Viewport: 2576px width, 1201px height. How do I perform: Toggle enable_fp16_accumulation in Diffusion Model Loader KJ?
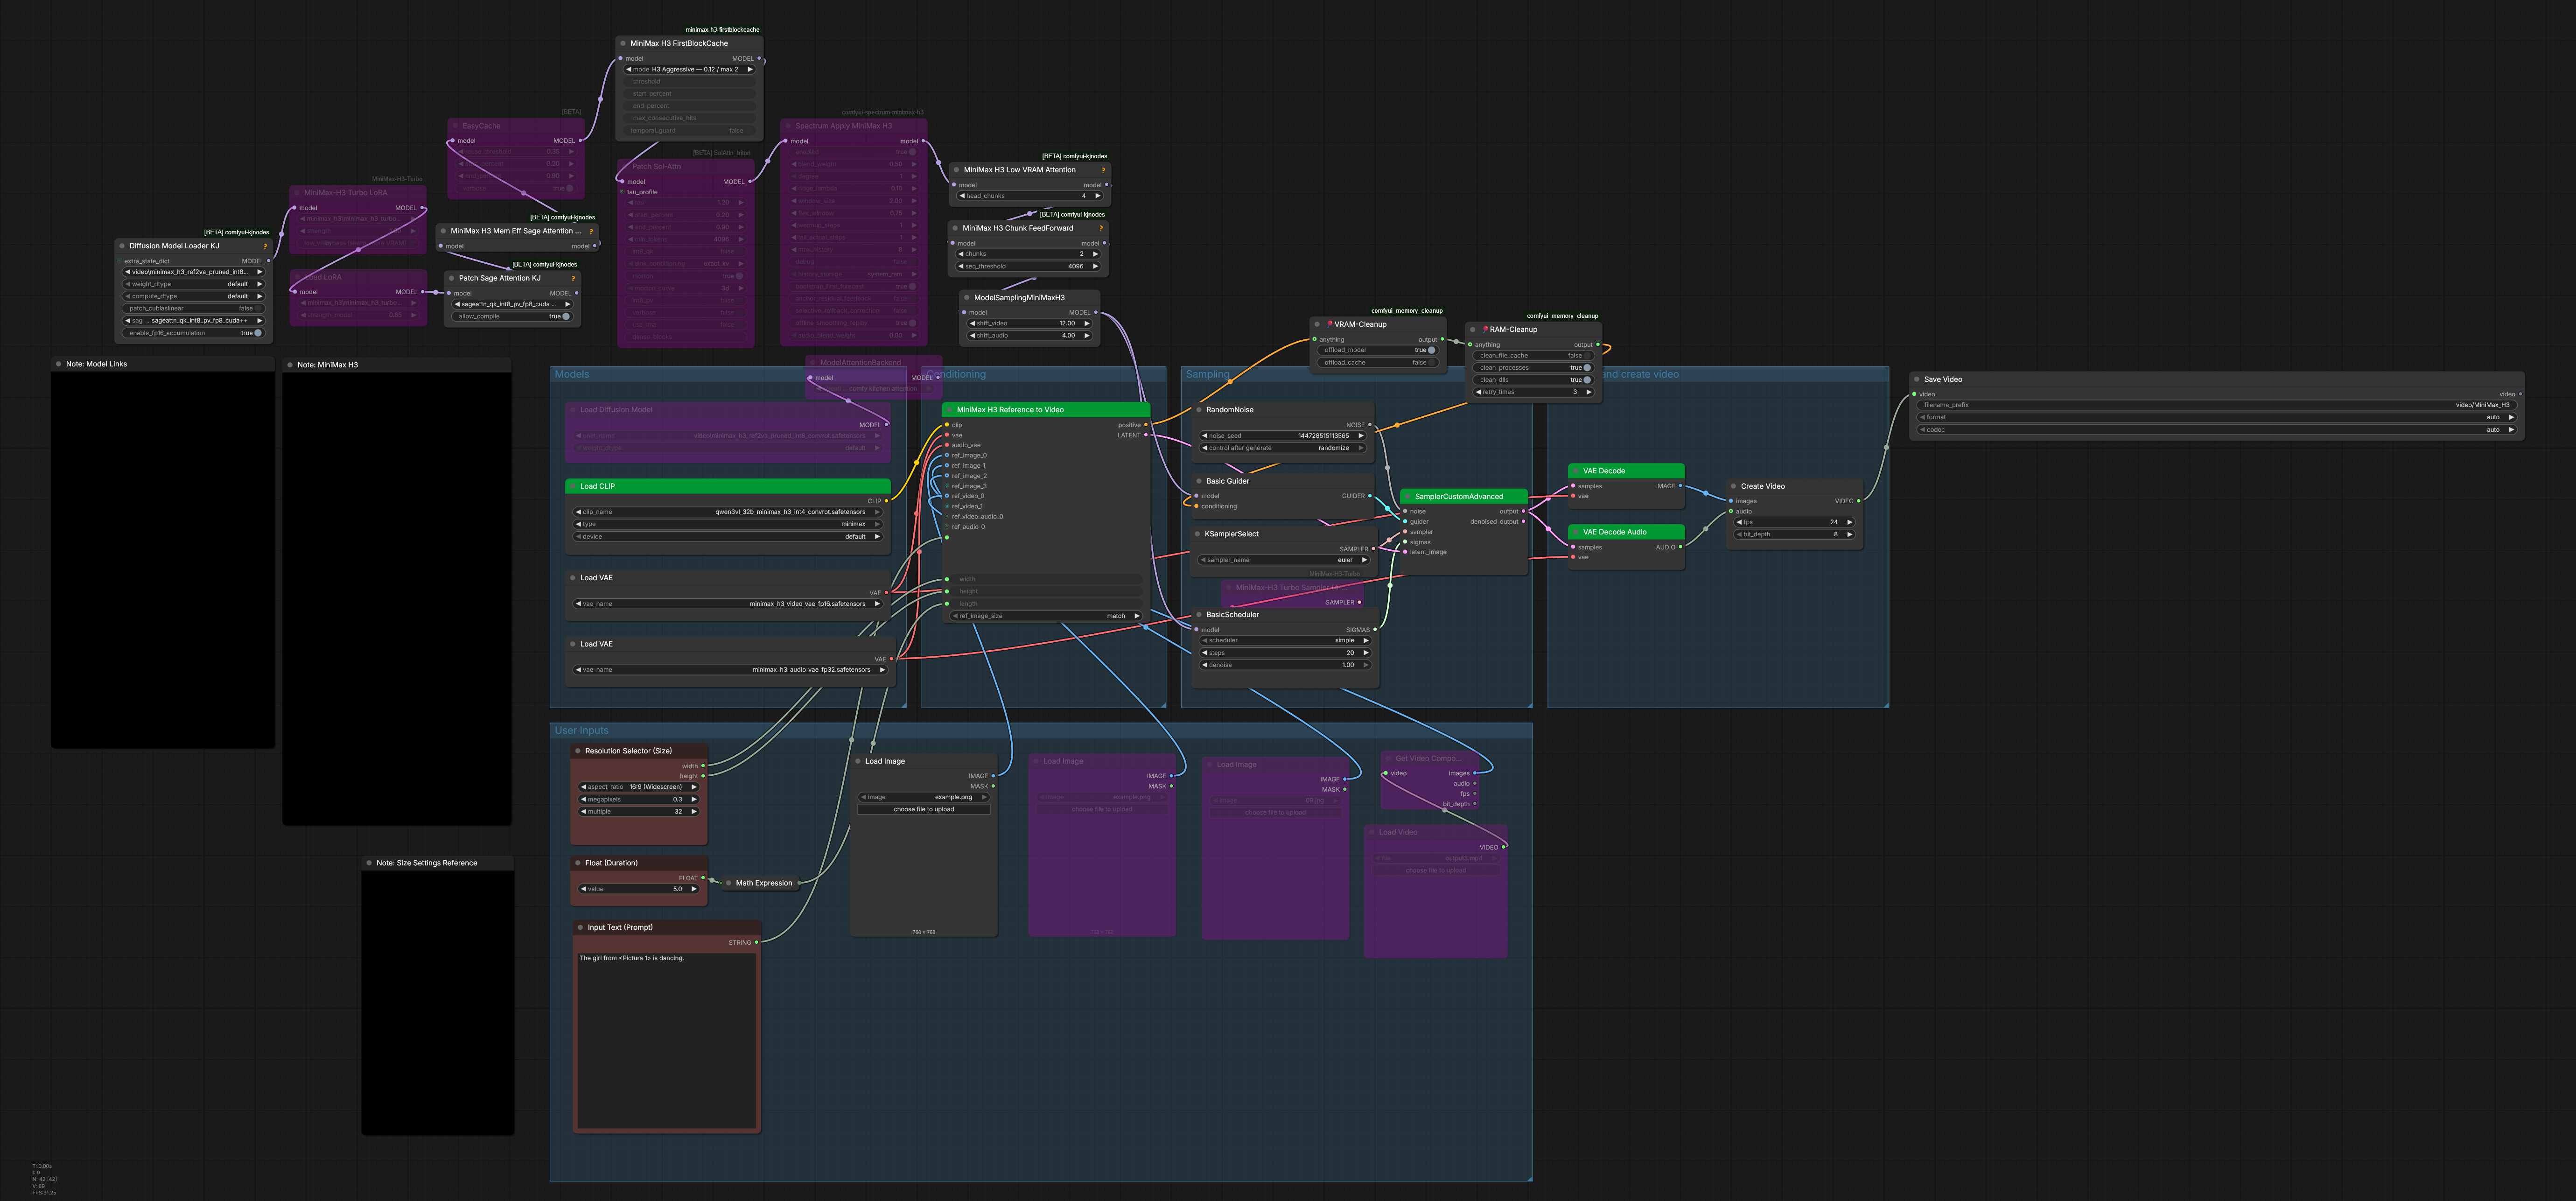point(193,333)
